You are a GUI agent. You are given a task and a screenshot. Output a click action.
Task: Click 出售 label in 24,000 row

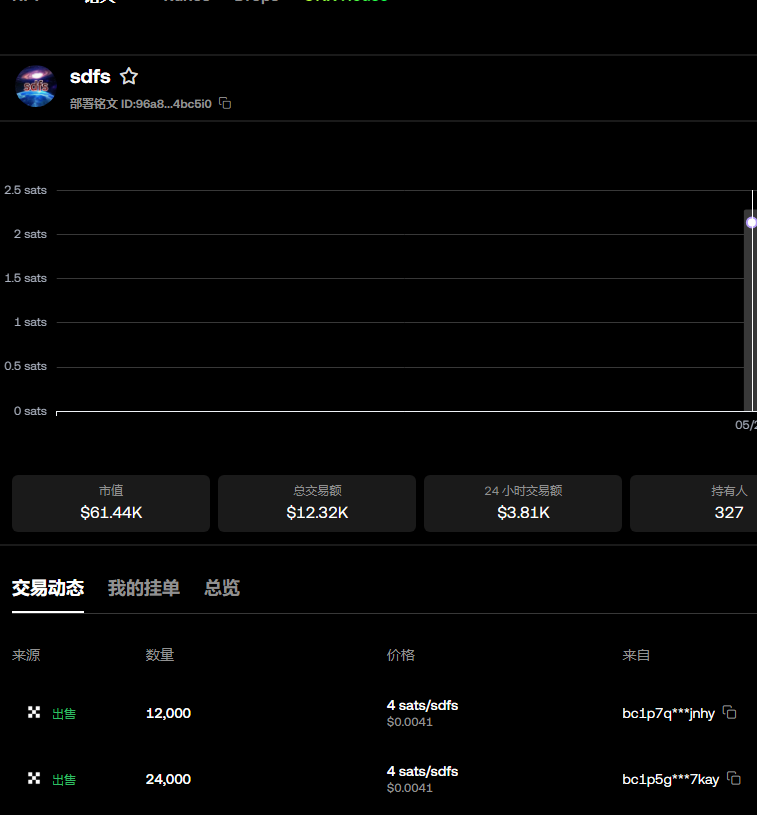(64, 780)
